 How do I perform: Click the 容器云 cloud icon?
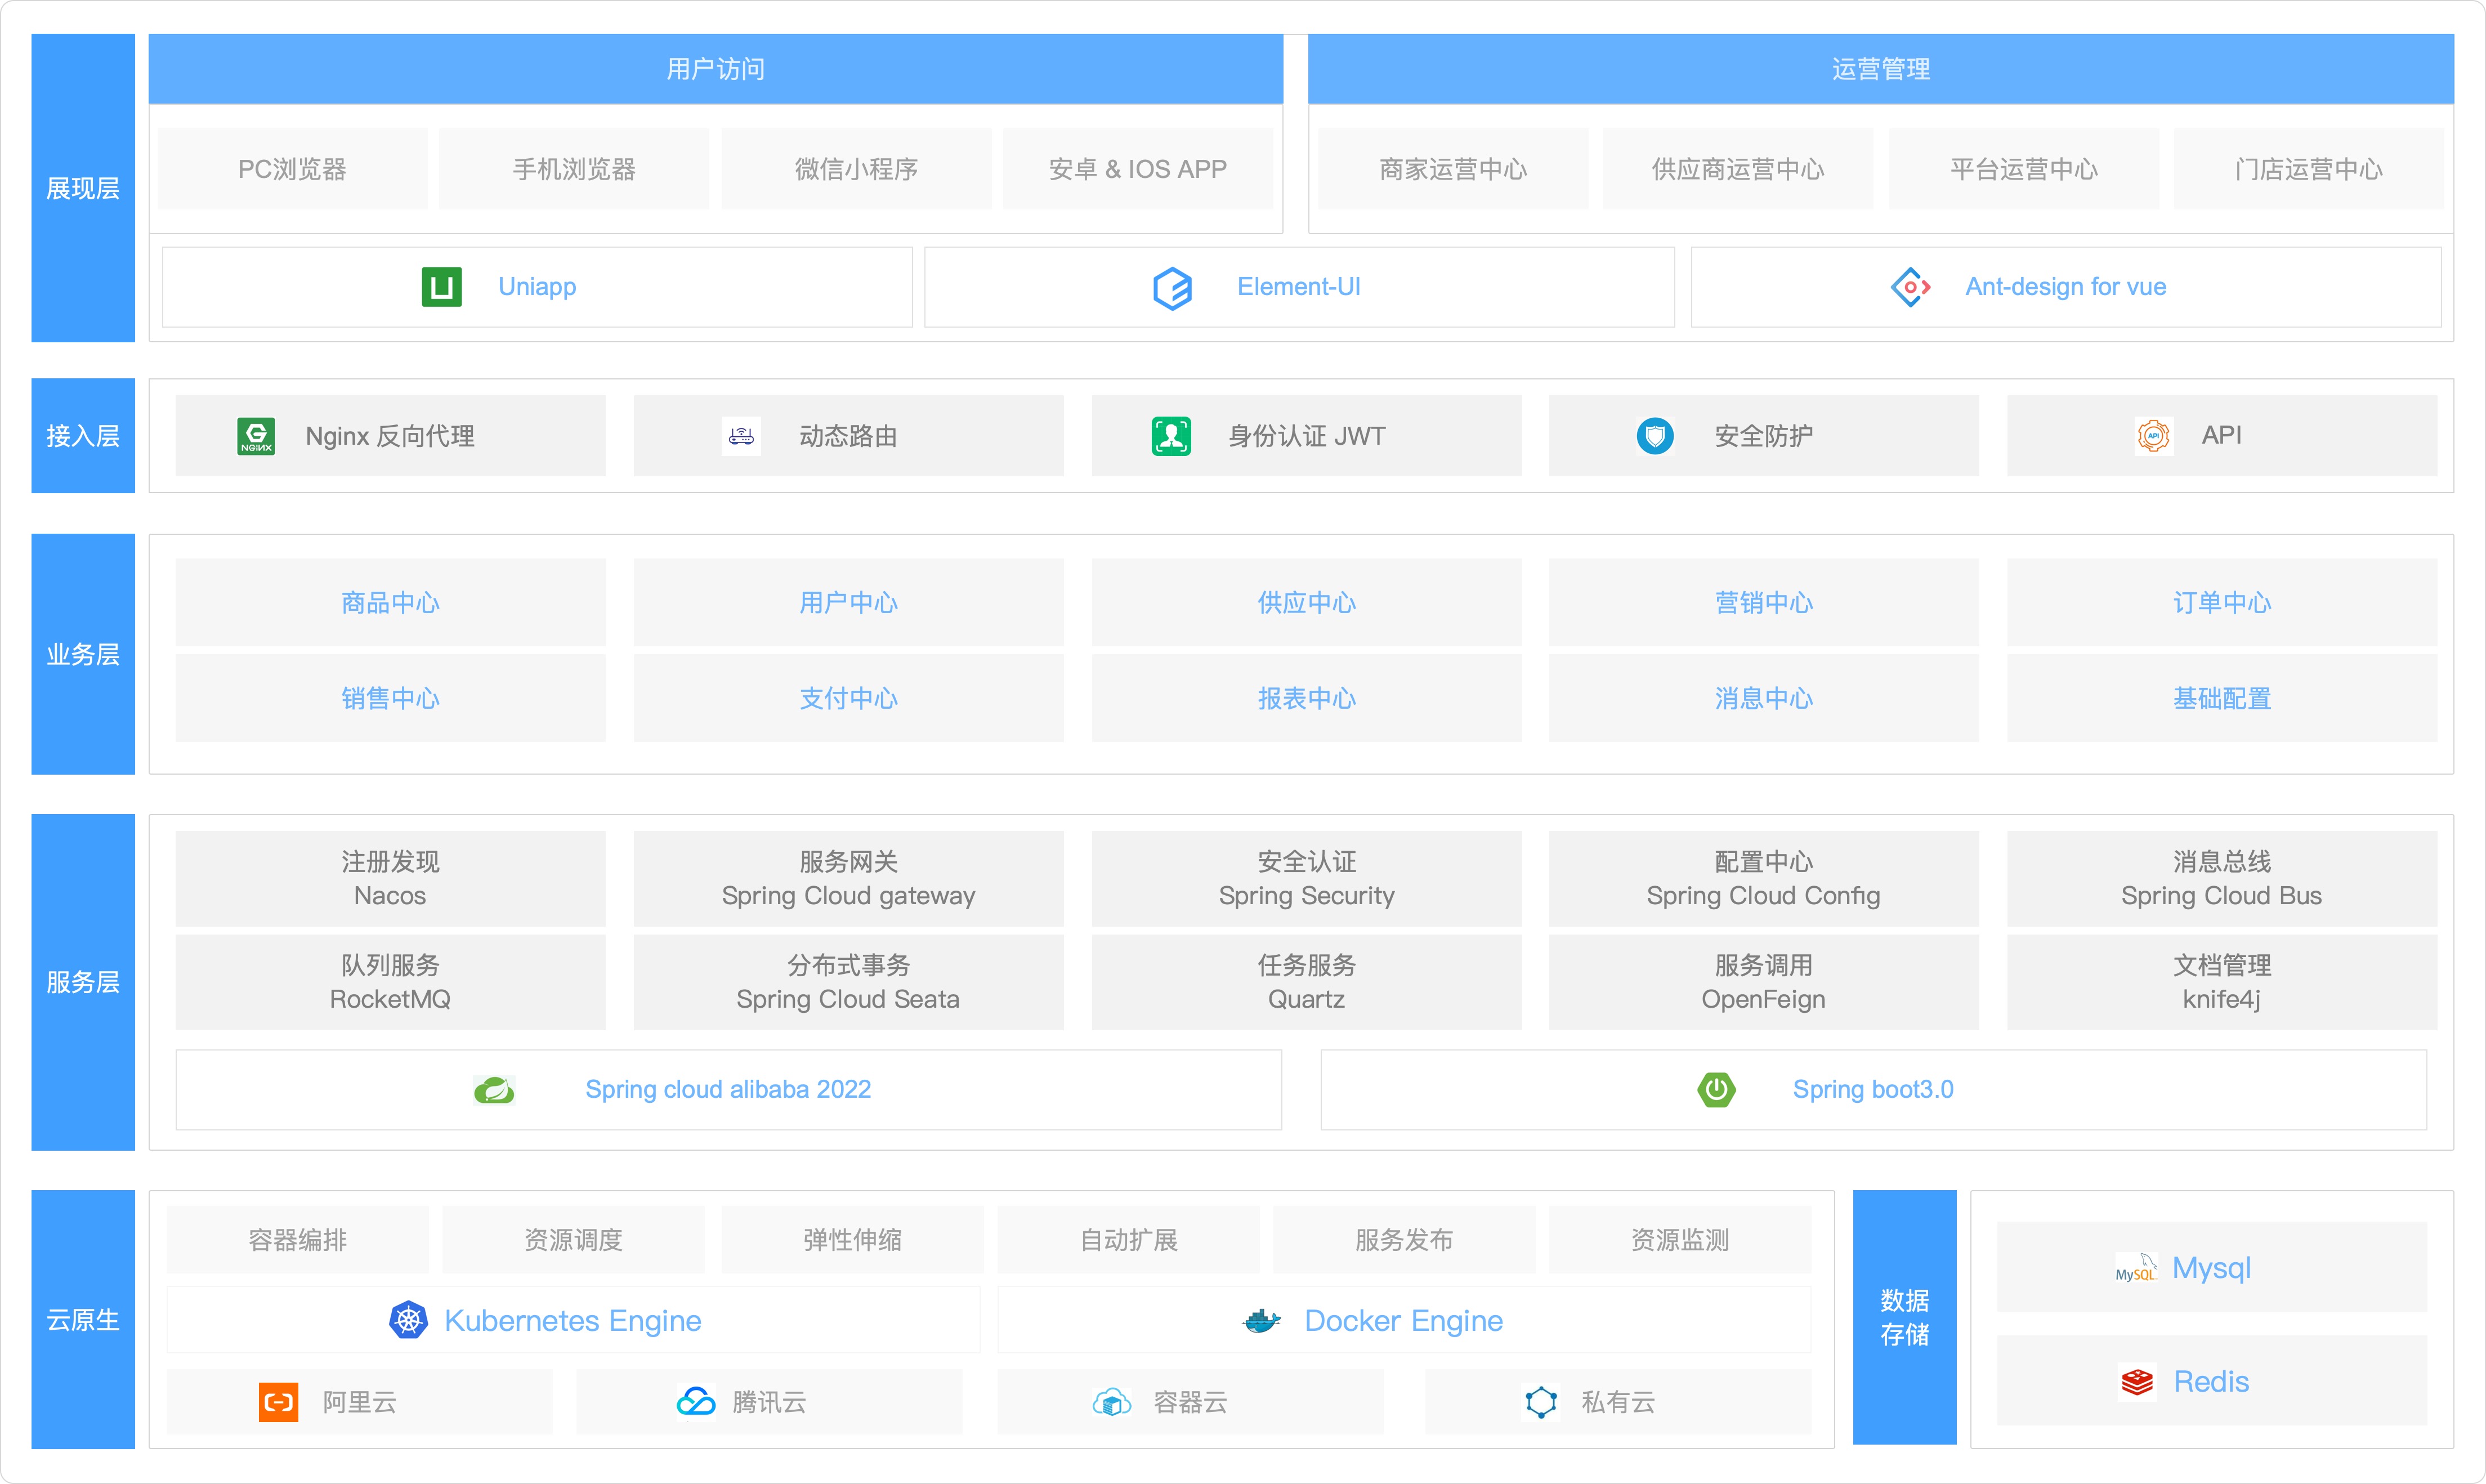[1111, 1402]
